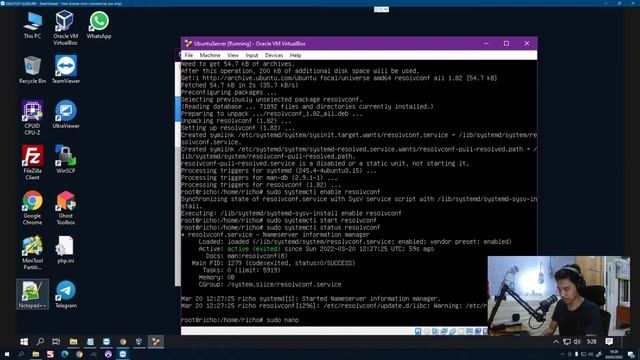Launch WinSCP desktop shortcut

click(x=65, y=160)
